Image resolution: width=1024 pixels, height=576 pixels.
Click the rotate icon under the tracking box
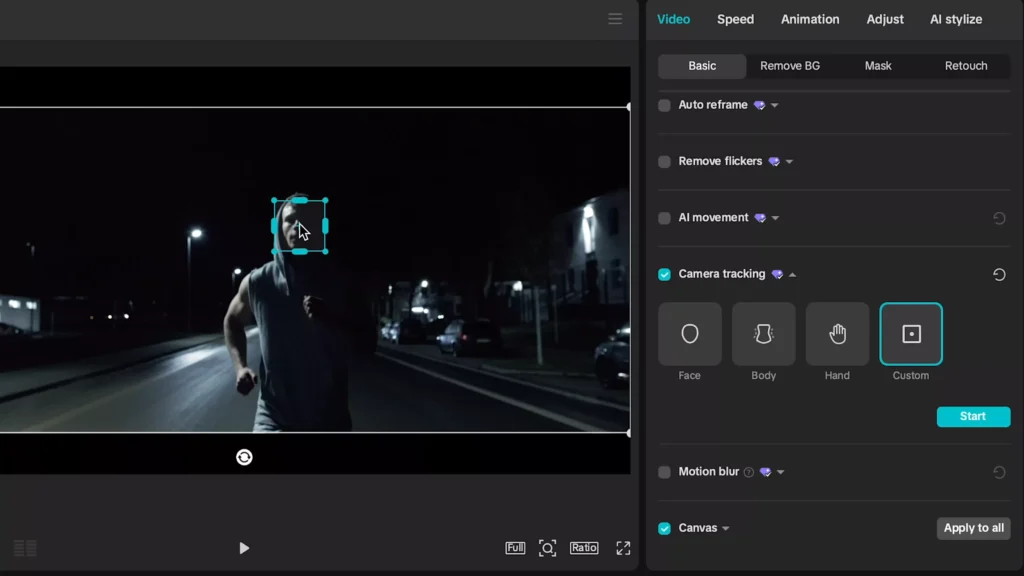click(245, 456)
